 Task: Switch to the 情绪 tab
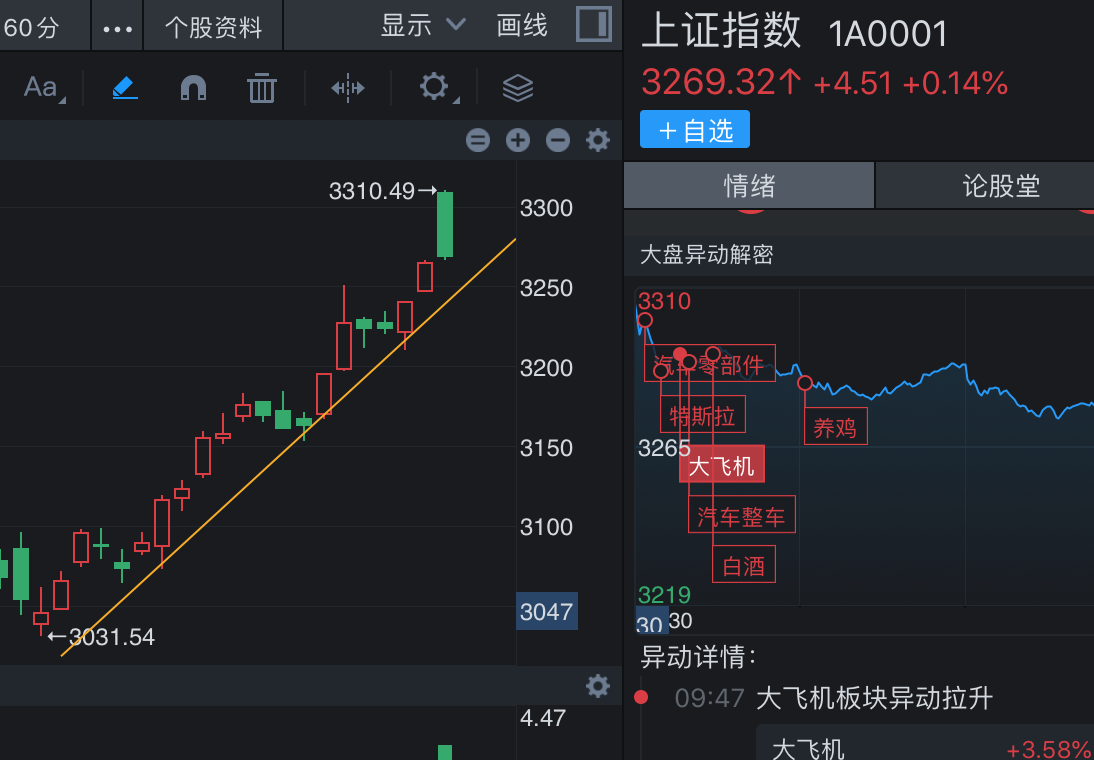[749, 186]
